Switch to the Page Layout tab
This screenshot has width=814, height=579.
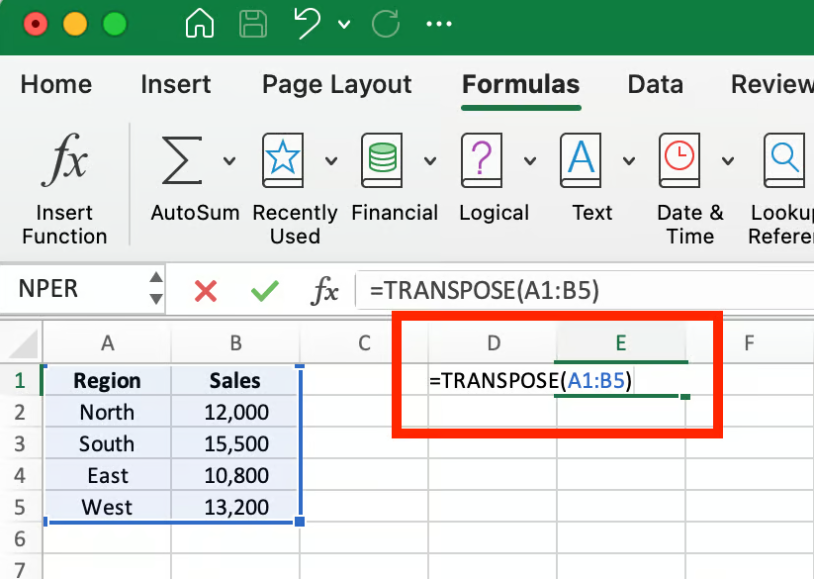click(x=336, y=85)
